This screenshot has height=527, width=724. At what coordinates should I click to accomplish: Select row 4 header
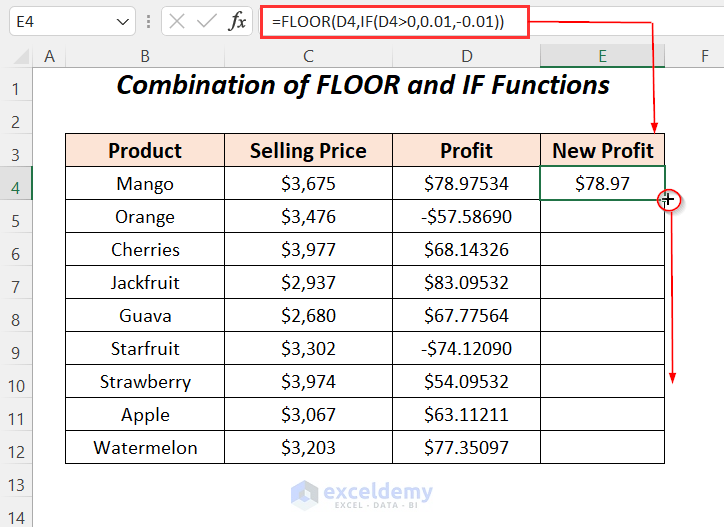pyautogui.click(x=16, y=184)
